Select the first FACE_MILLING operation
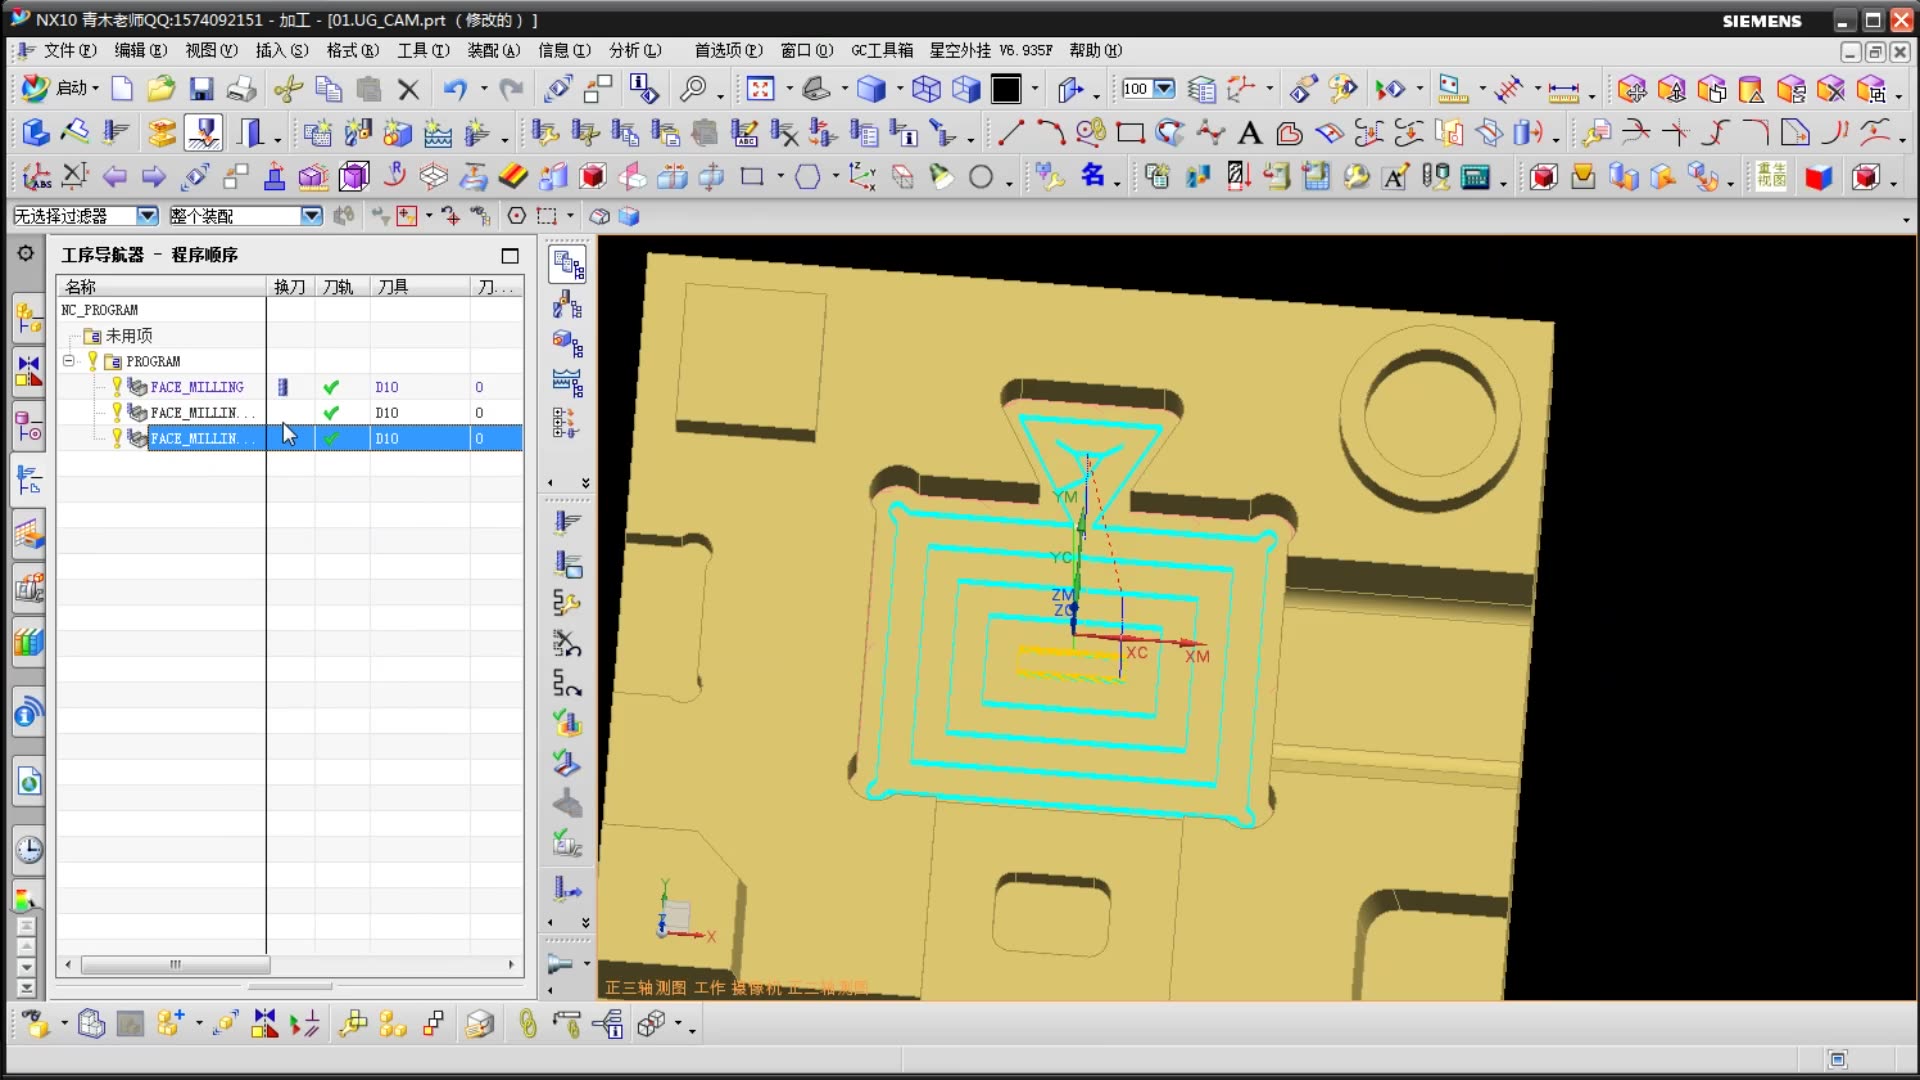The width and height of the screenshot is (1920, 1080). (x=197, y=387)
